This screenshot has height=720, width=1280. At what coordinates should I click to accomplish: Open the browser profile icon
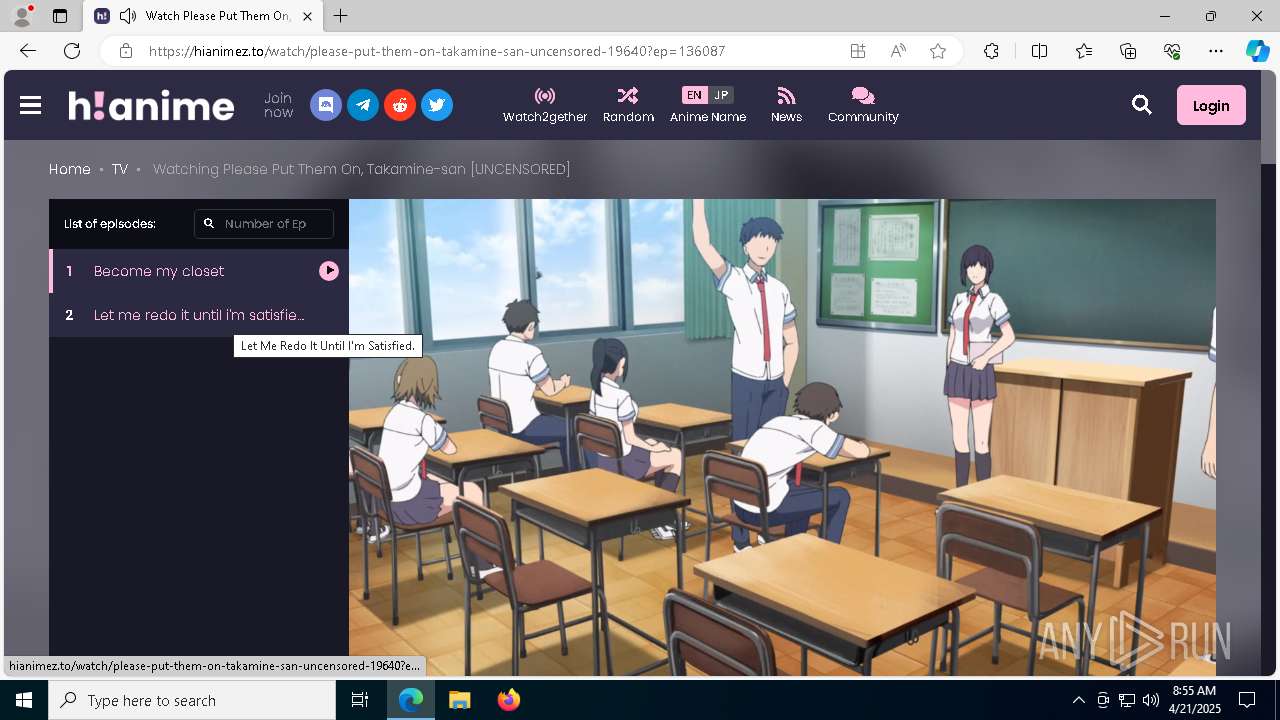point(22,16)
